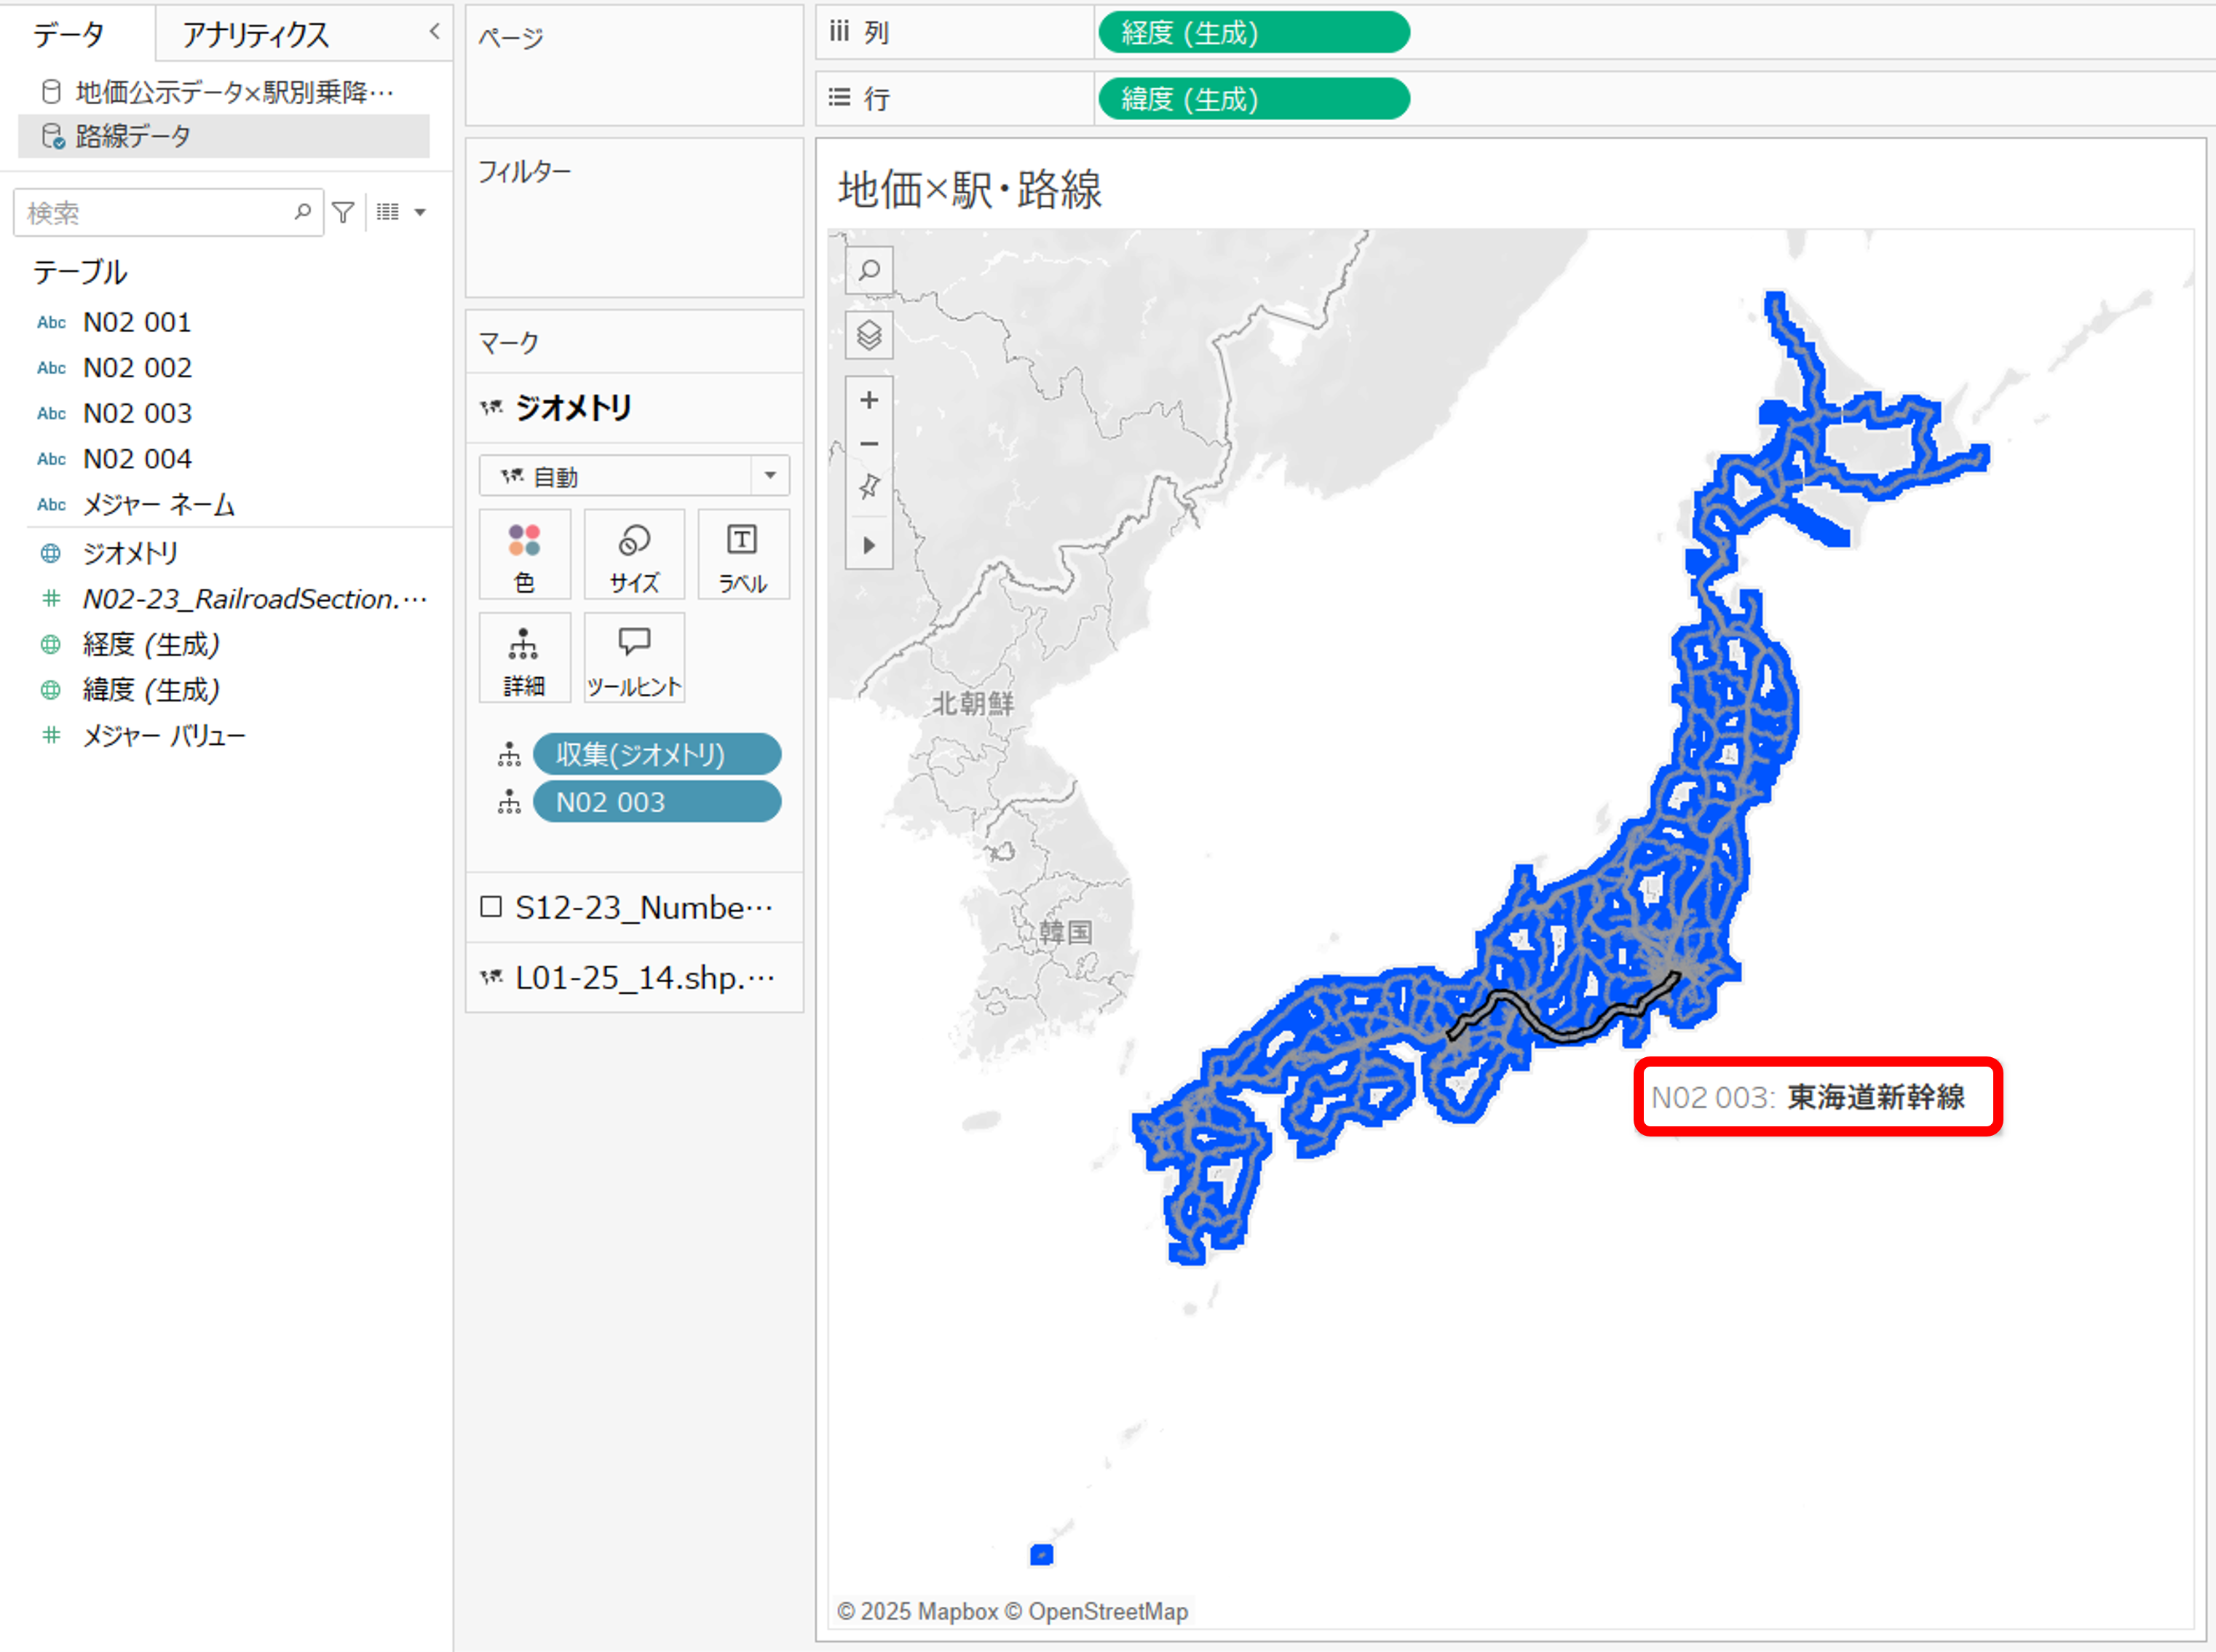2216x1652 pixels.
Task: Select the N02 001 field
Action: tap(137, 322)
